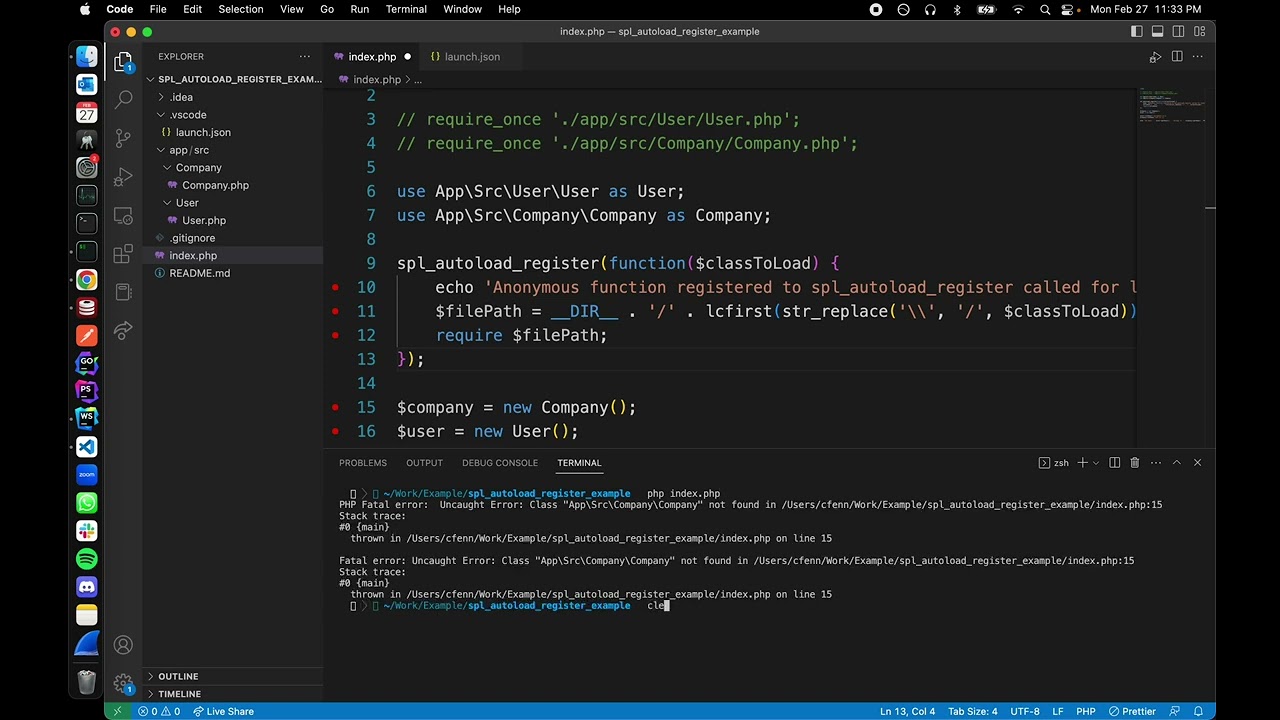Open the Extensions view
1280x720 pixels.
[123, 254]
